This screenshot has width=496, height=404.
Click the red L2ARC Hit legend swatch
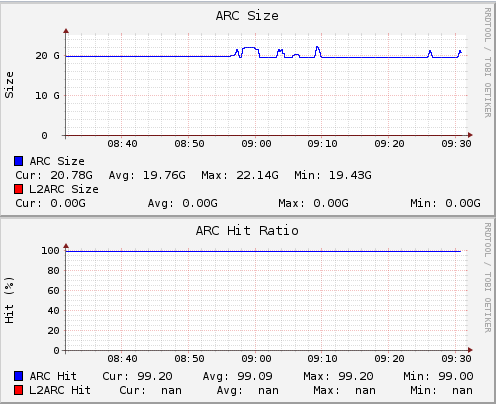(x=19, y=390)
